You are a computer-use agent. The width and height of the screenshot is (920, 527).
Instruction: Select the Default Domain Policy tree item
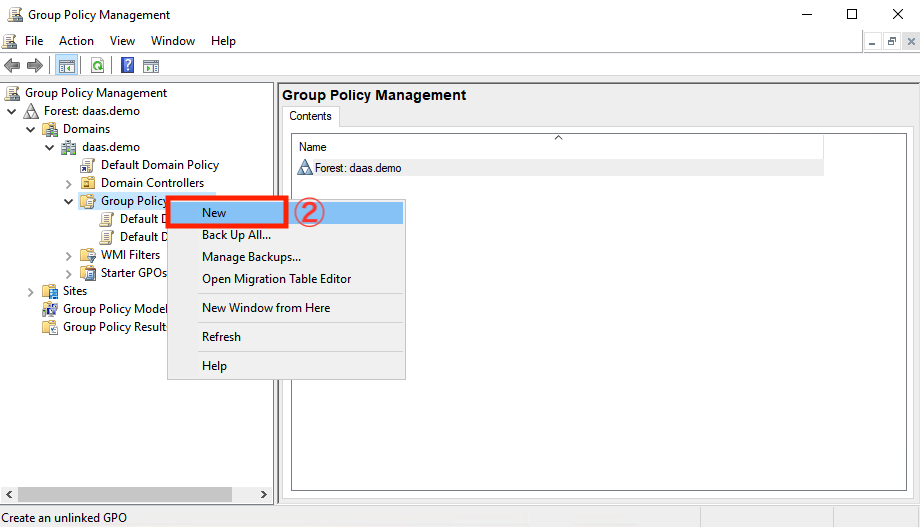click(160, 165)
